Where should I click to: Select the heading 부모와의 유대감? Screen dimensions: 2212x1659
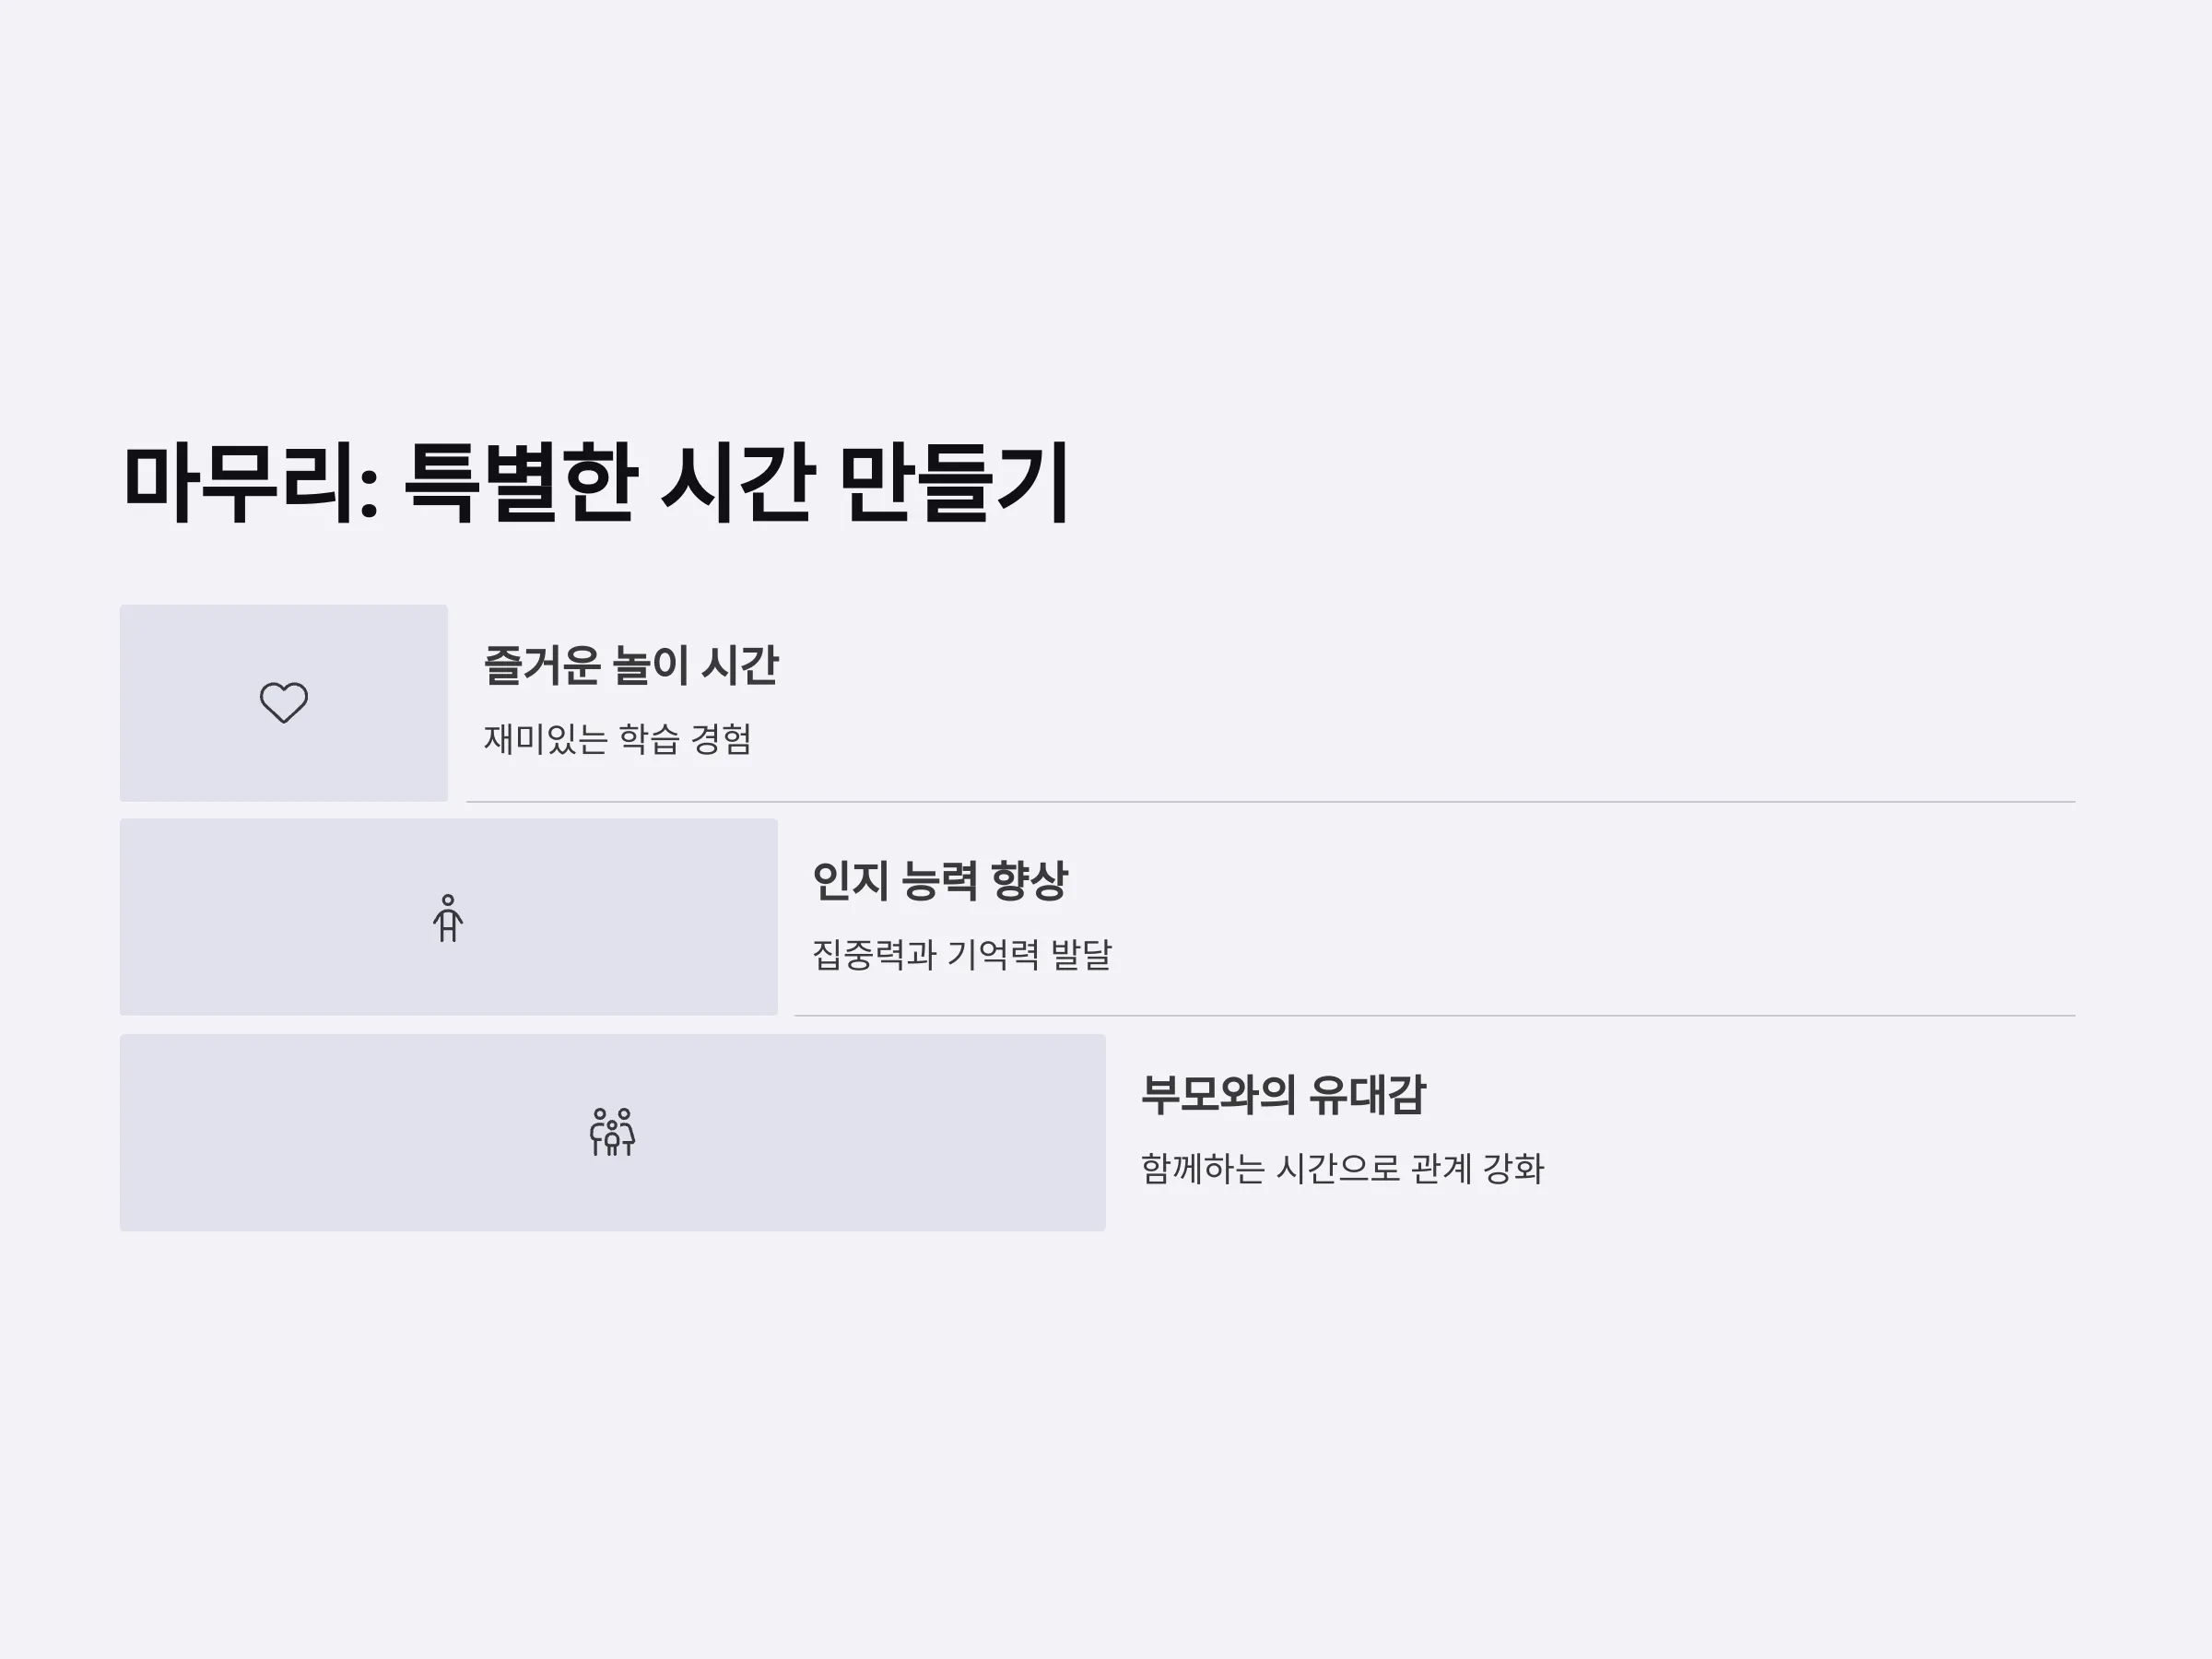coord(1284,1095)
